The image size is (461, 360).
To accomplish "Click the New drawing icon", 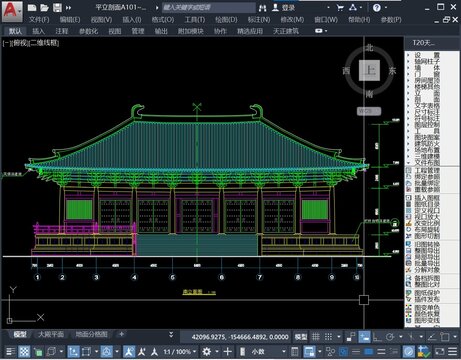I will coord(32,8).
